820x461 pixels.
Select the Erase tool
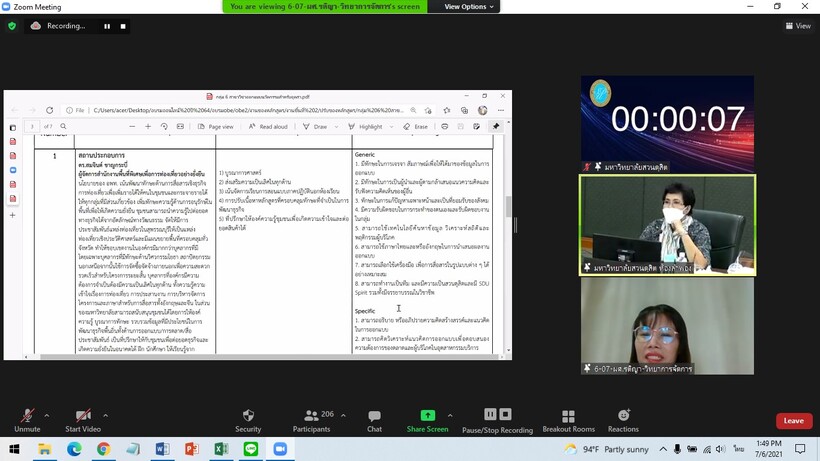click(416, 126)
